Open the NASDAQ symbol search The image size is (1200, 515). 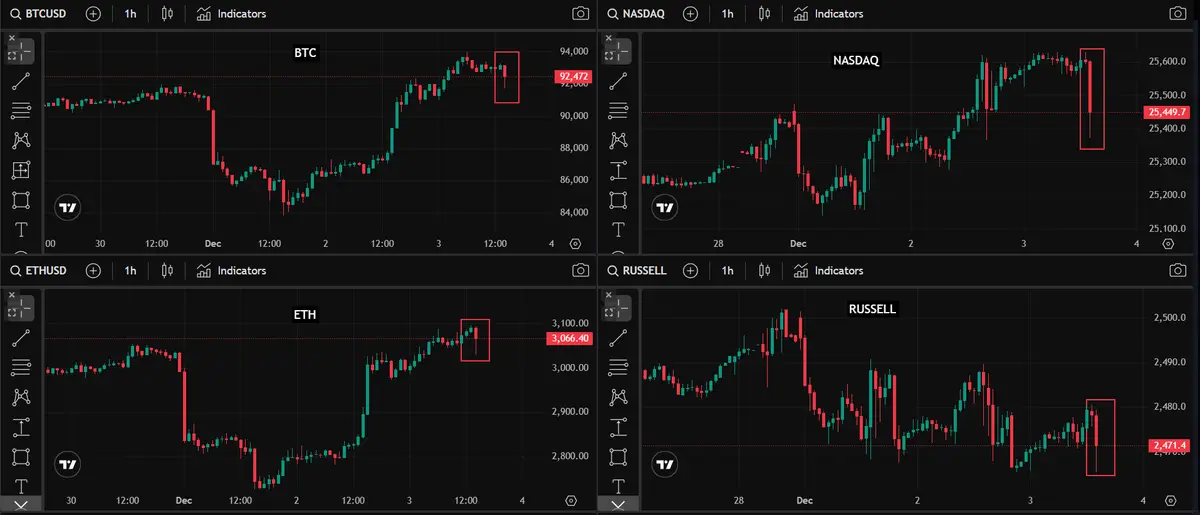(638, 14)
